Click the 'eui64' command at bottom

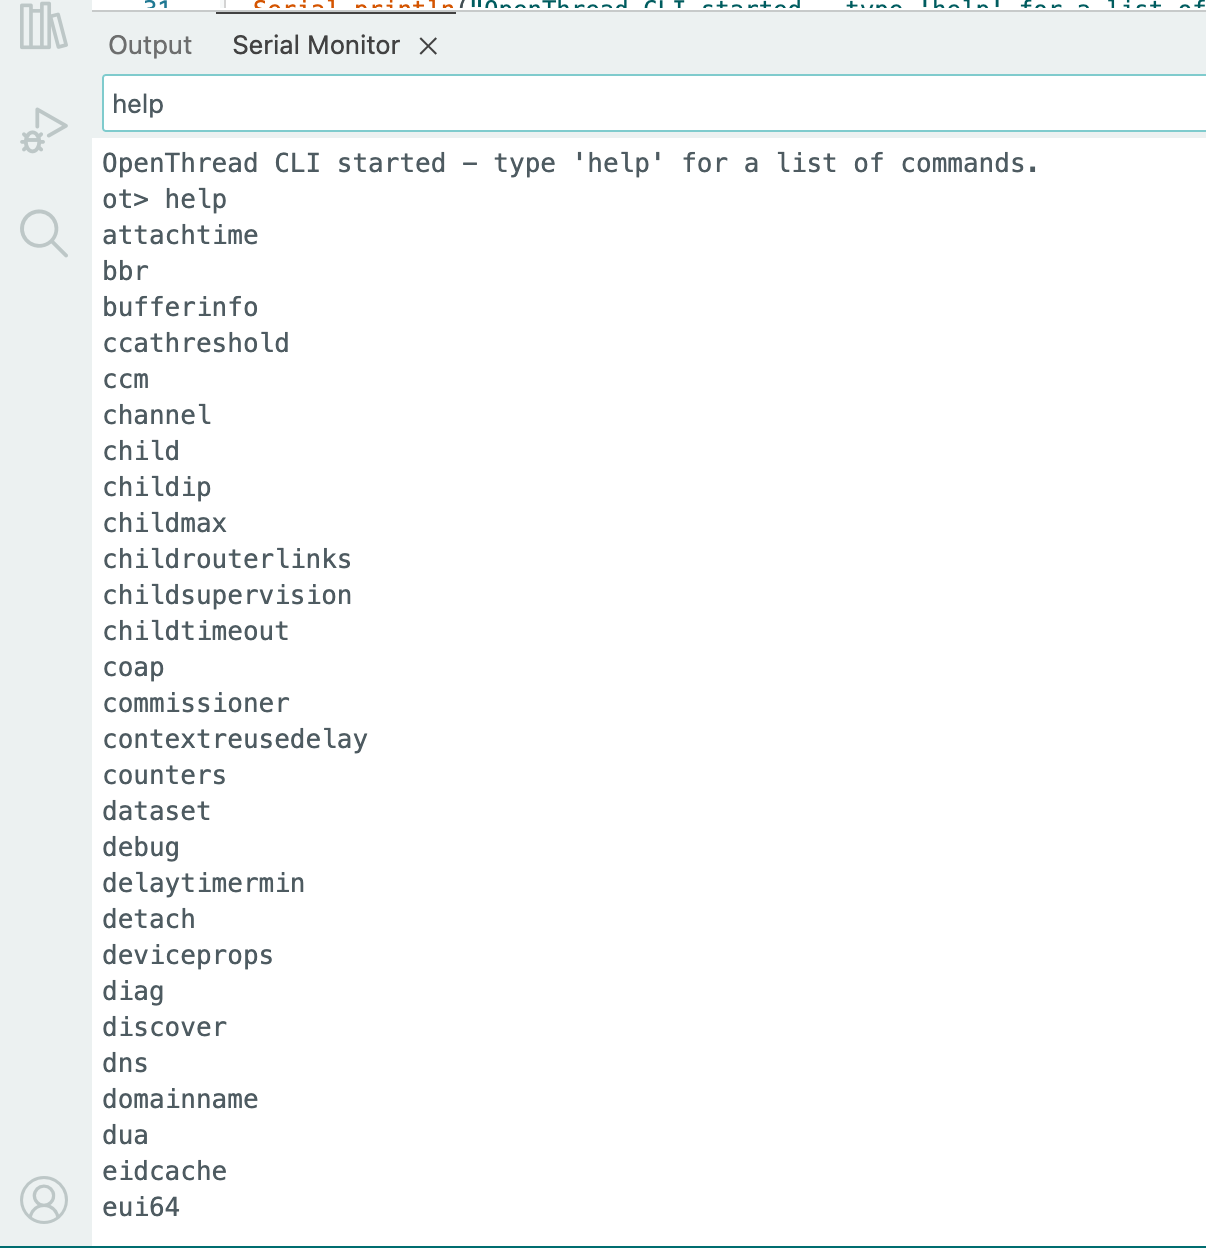pos(141,1207)
